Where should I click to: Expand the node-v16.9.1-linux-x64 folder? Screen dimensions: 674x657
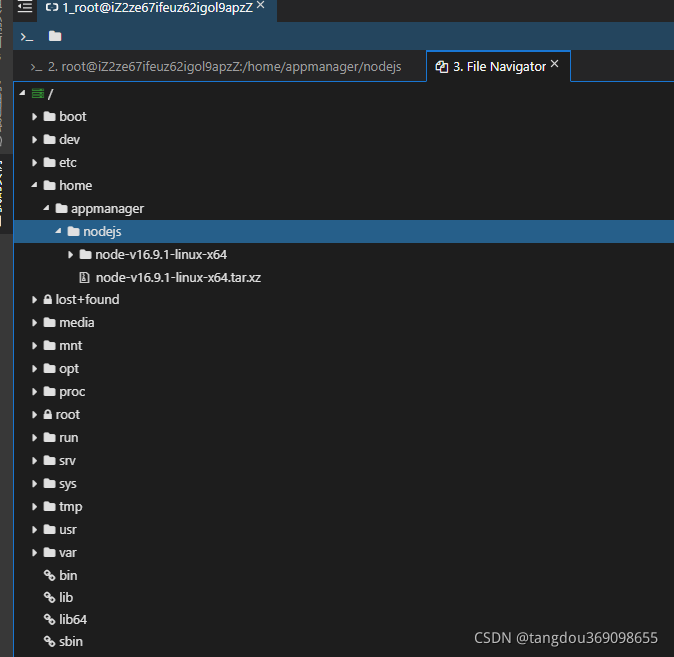click(70, 255)
